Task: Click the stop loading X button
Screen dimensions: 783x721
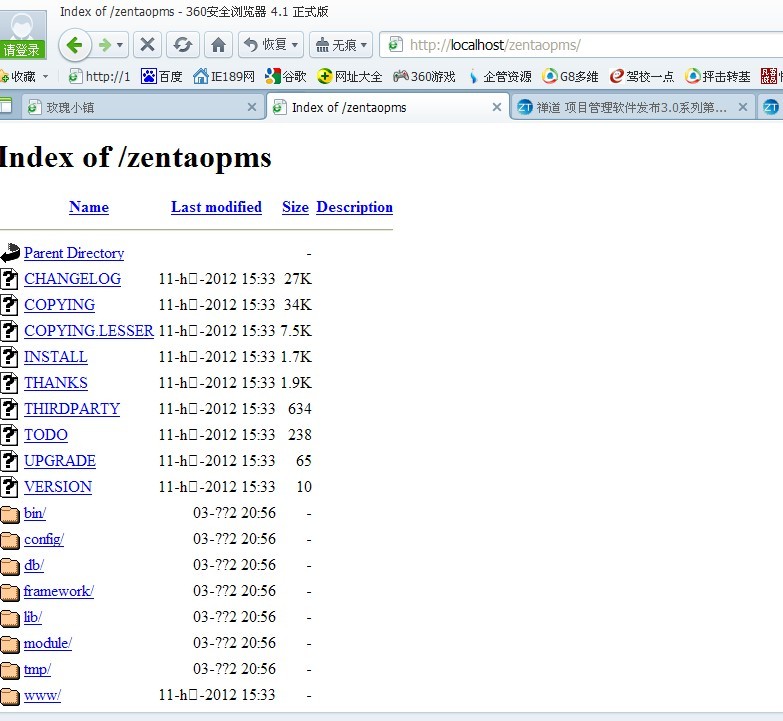Action: (x=147, y=45)
